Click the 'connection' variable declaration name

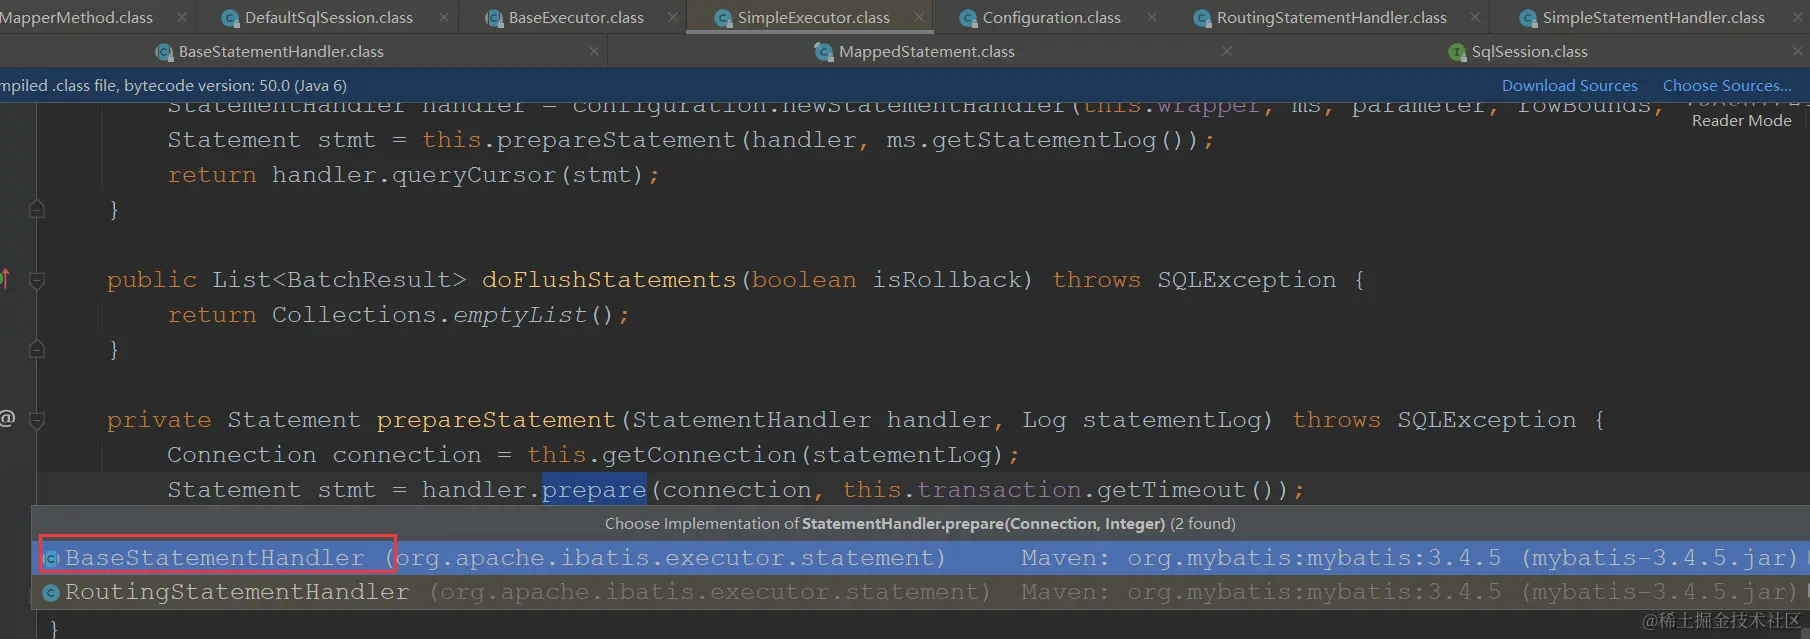(x=406, y=455)
